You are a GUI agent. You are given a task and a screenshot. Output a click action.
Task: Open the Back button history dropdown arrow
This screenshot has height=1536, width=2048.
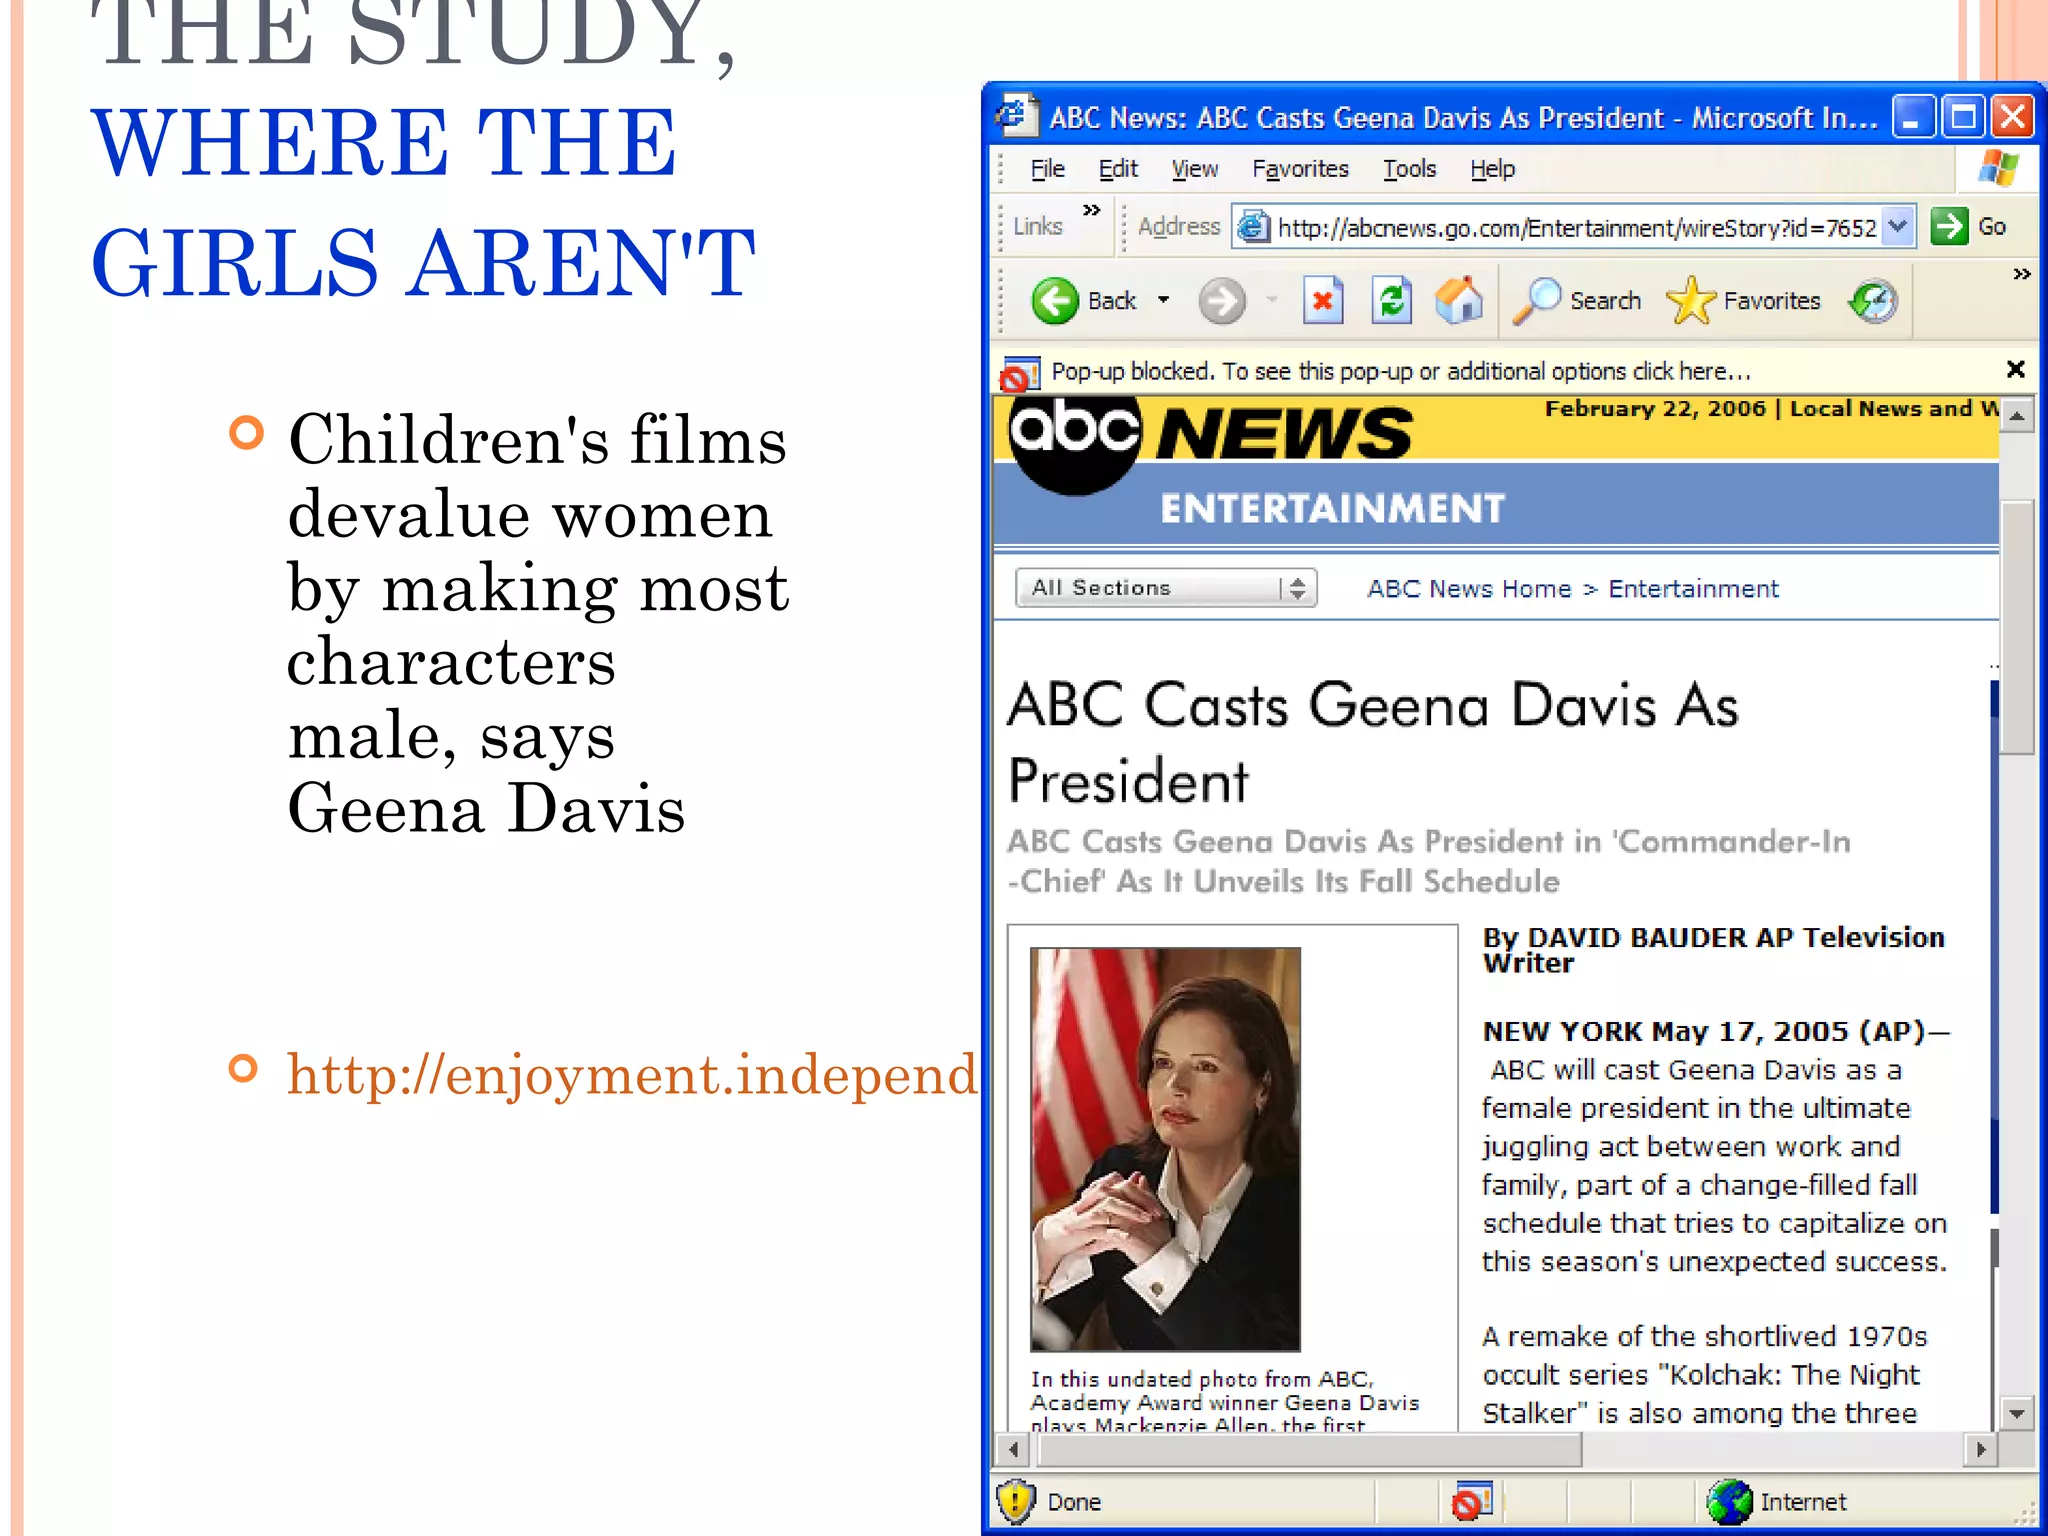(x=1163, y=300)
